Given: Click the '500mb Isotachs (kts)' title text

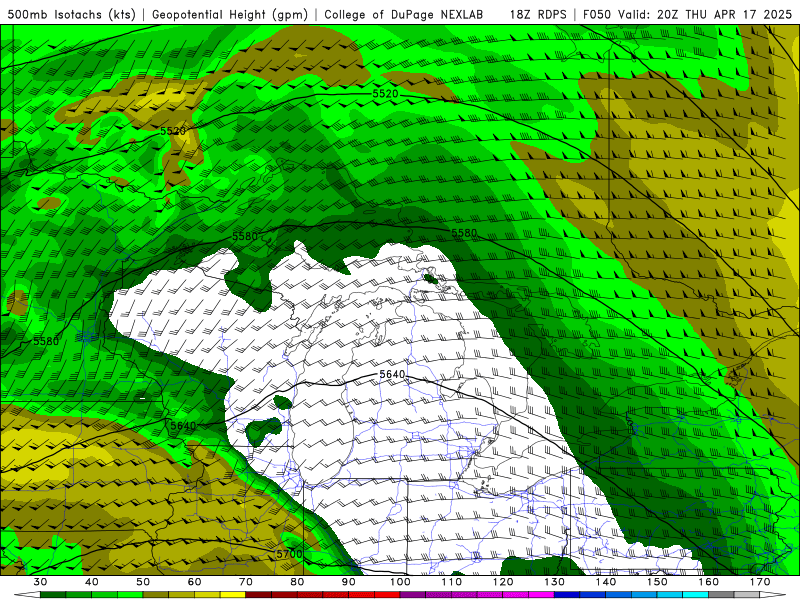Looking at the screenshot, I should tap(71, 14).
